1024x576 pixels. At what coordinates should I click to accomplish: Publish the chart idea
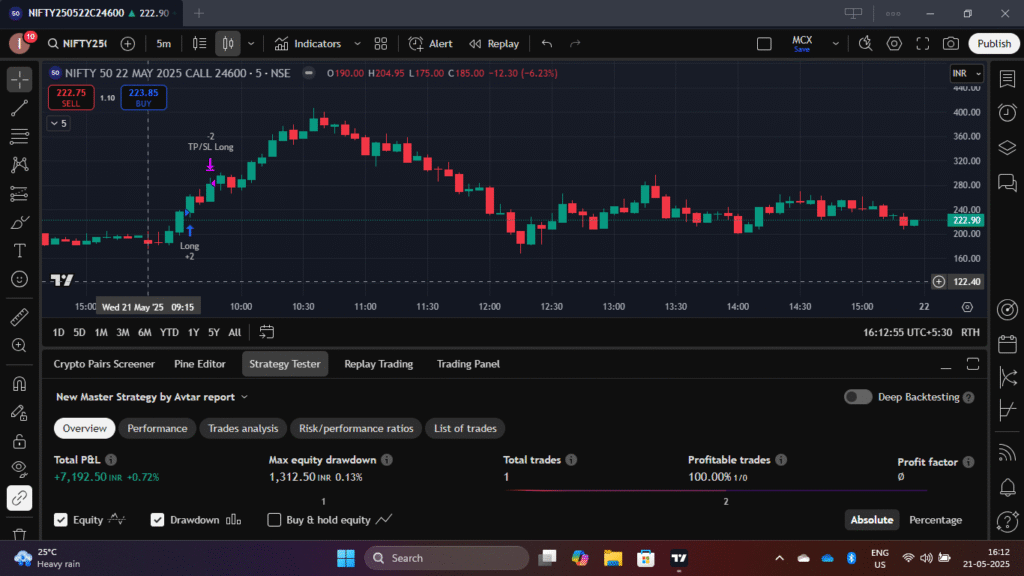[994, 44]
